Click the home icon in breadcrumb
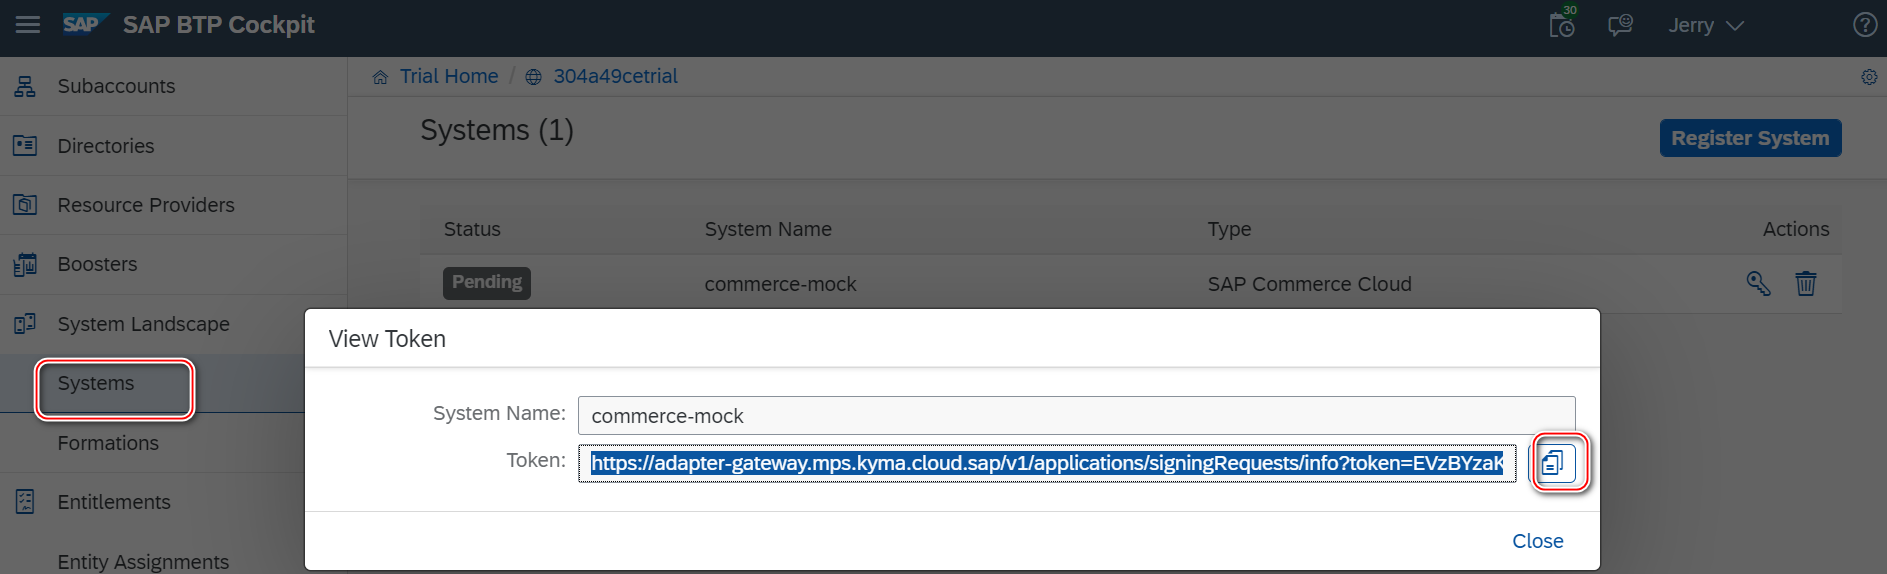Viewport: 1887px width, 574px height. click(x=380, y=77)
